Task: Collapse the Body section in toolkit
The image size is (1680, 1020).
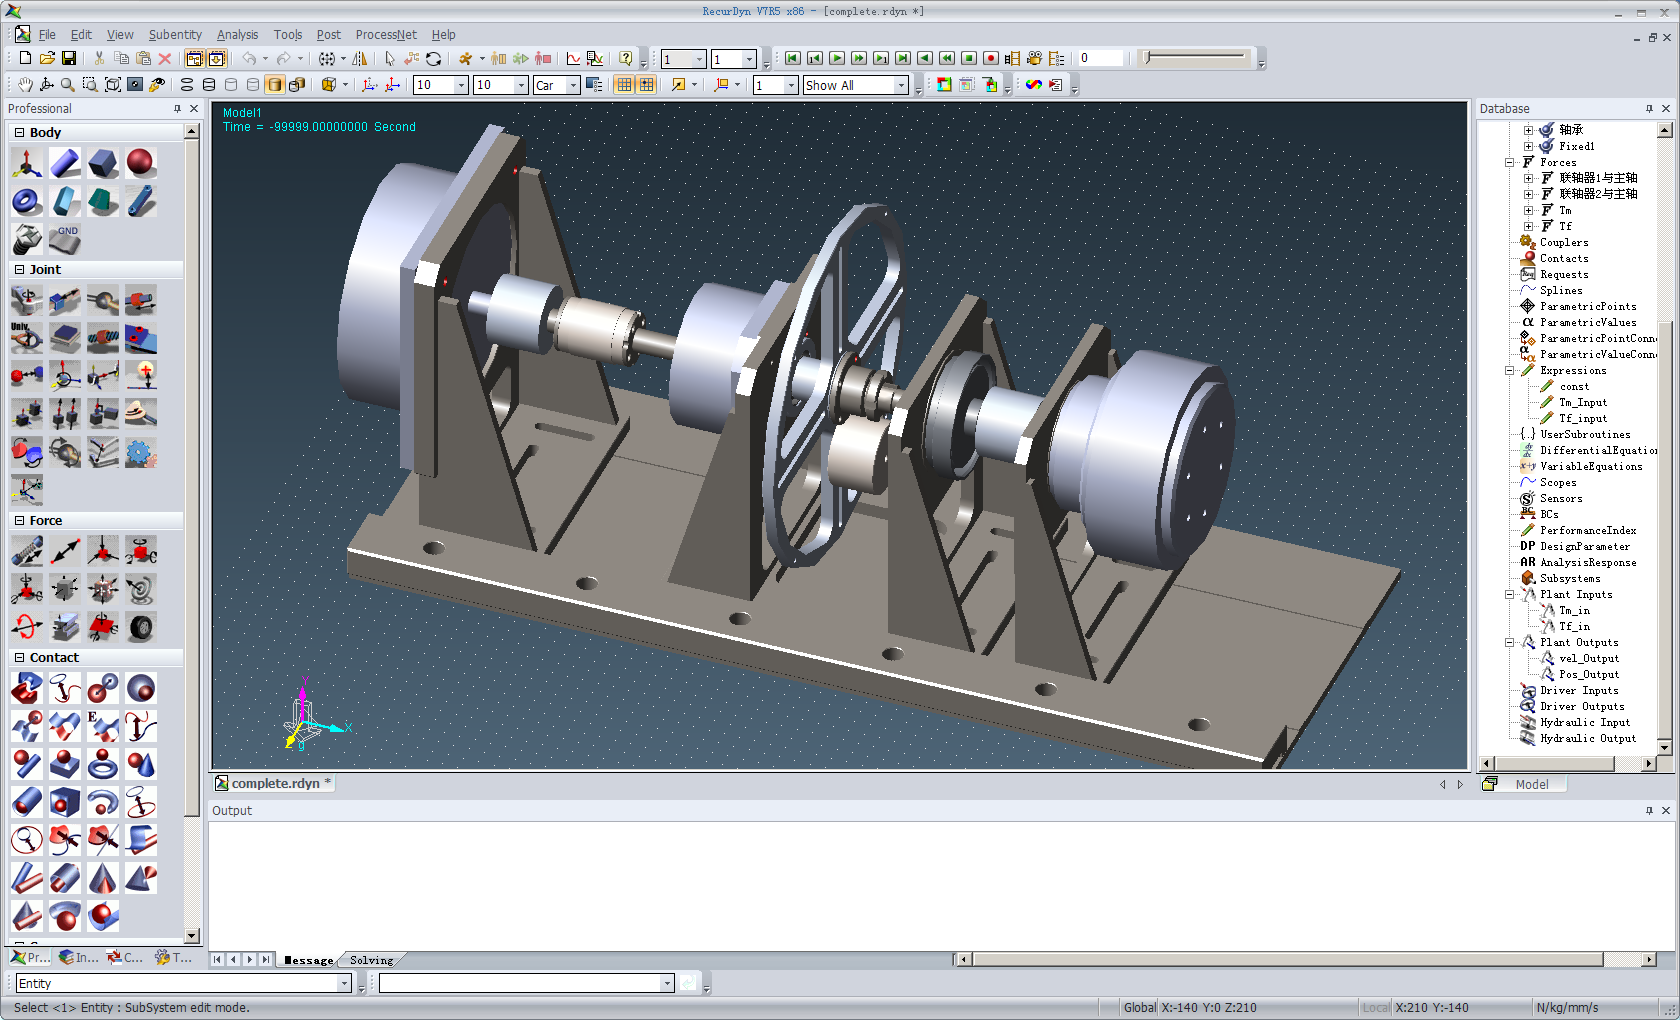Action: (19, 132)
